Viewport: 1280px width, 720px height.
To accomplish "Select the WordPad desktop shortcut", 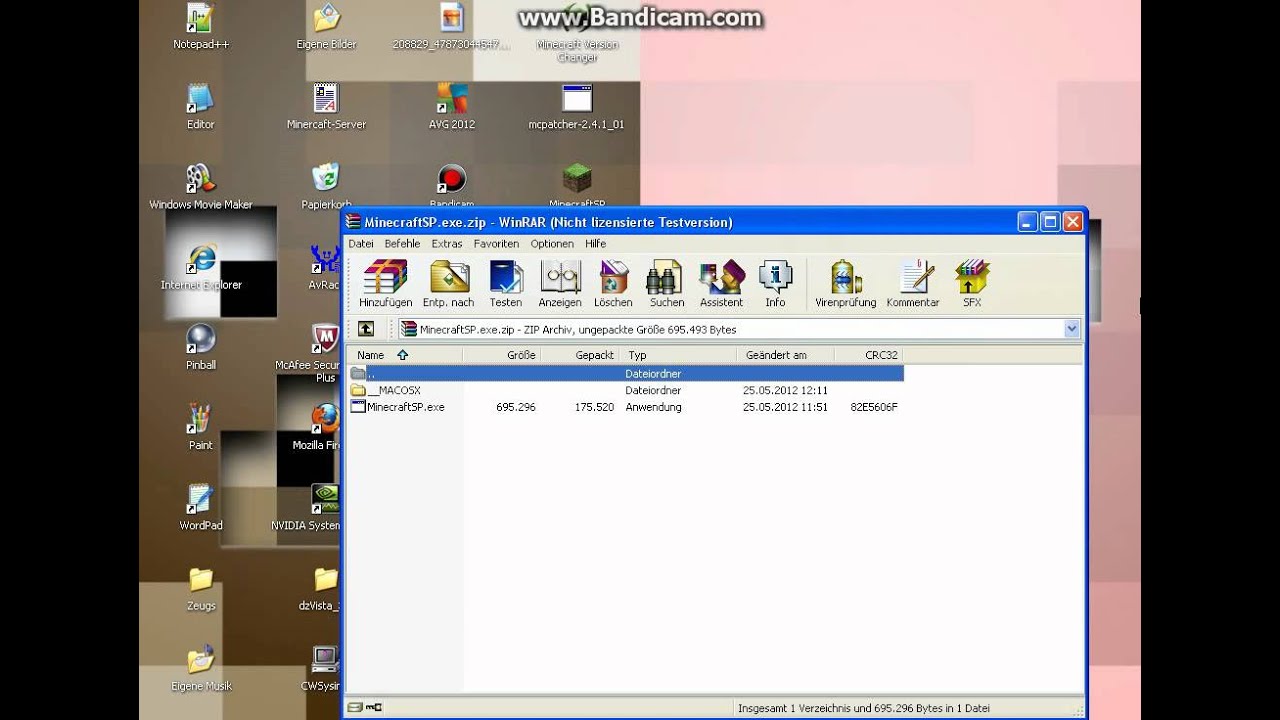I will click(200, 508).
